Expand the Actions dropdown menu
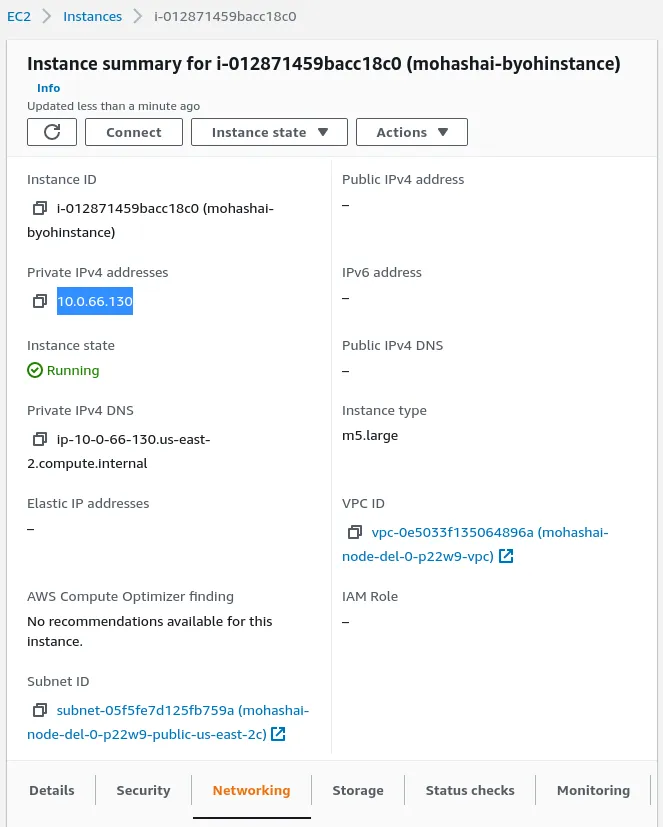The height and width of the screenshot is (827, 663). click(412, 132)
